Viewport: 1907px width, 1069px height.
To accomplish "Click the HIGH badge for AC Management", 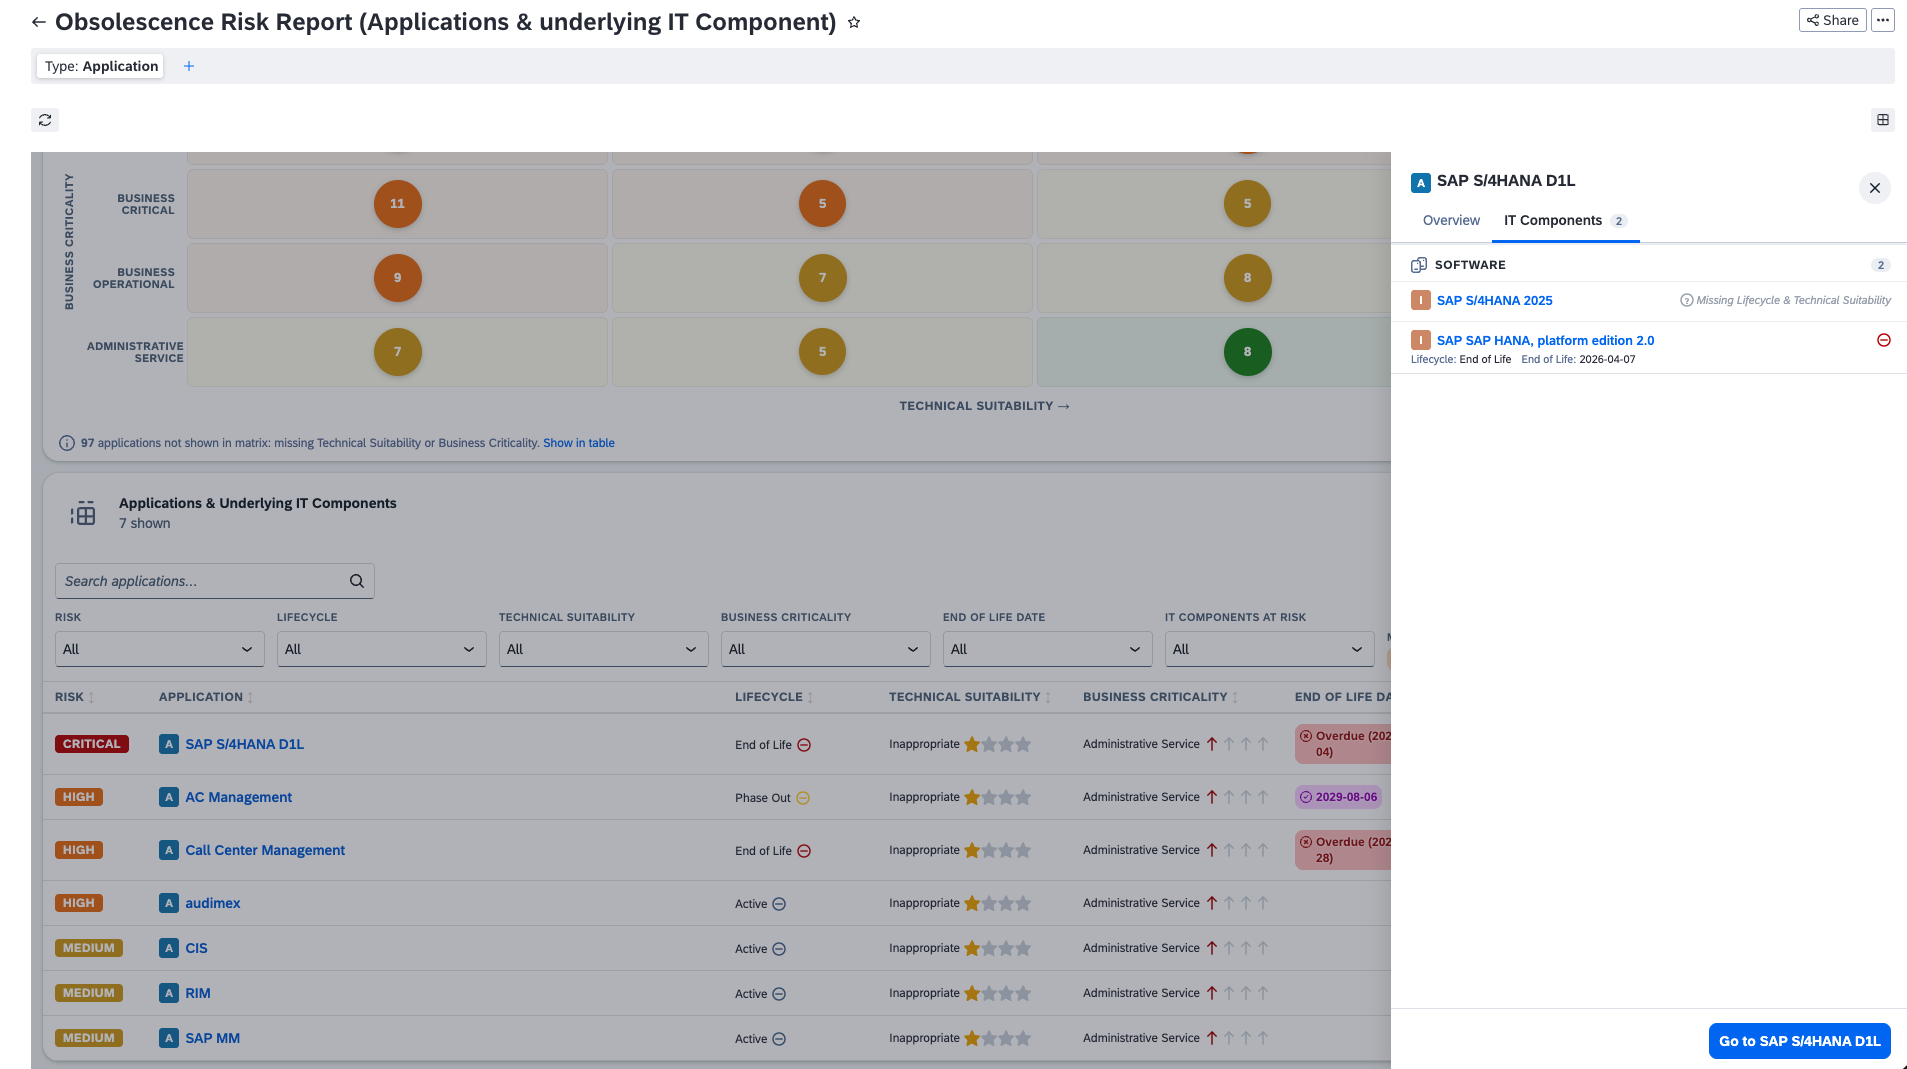I will 79,797.
